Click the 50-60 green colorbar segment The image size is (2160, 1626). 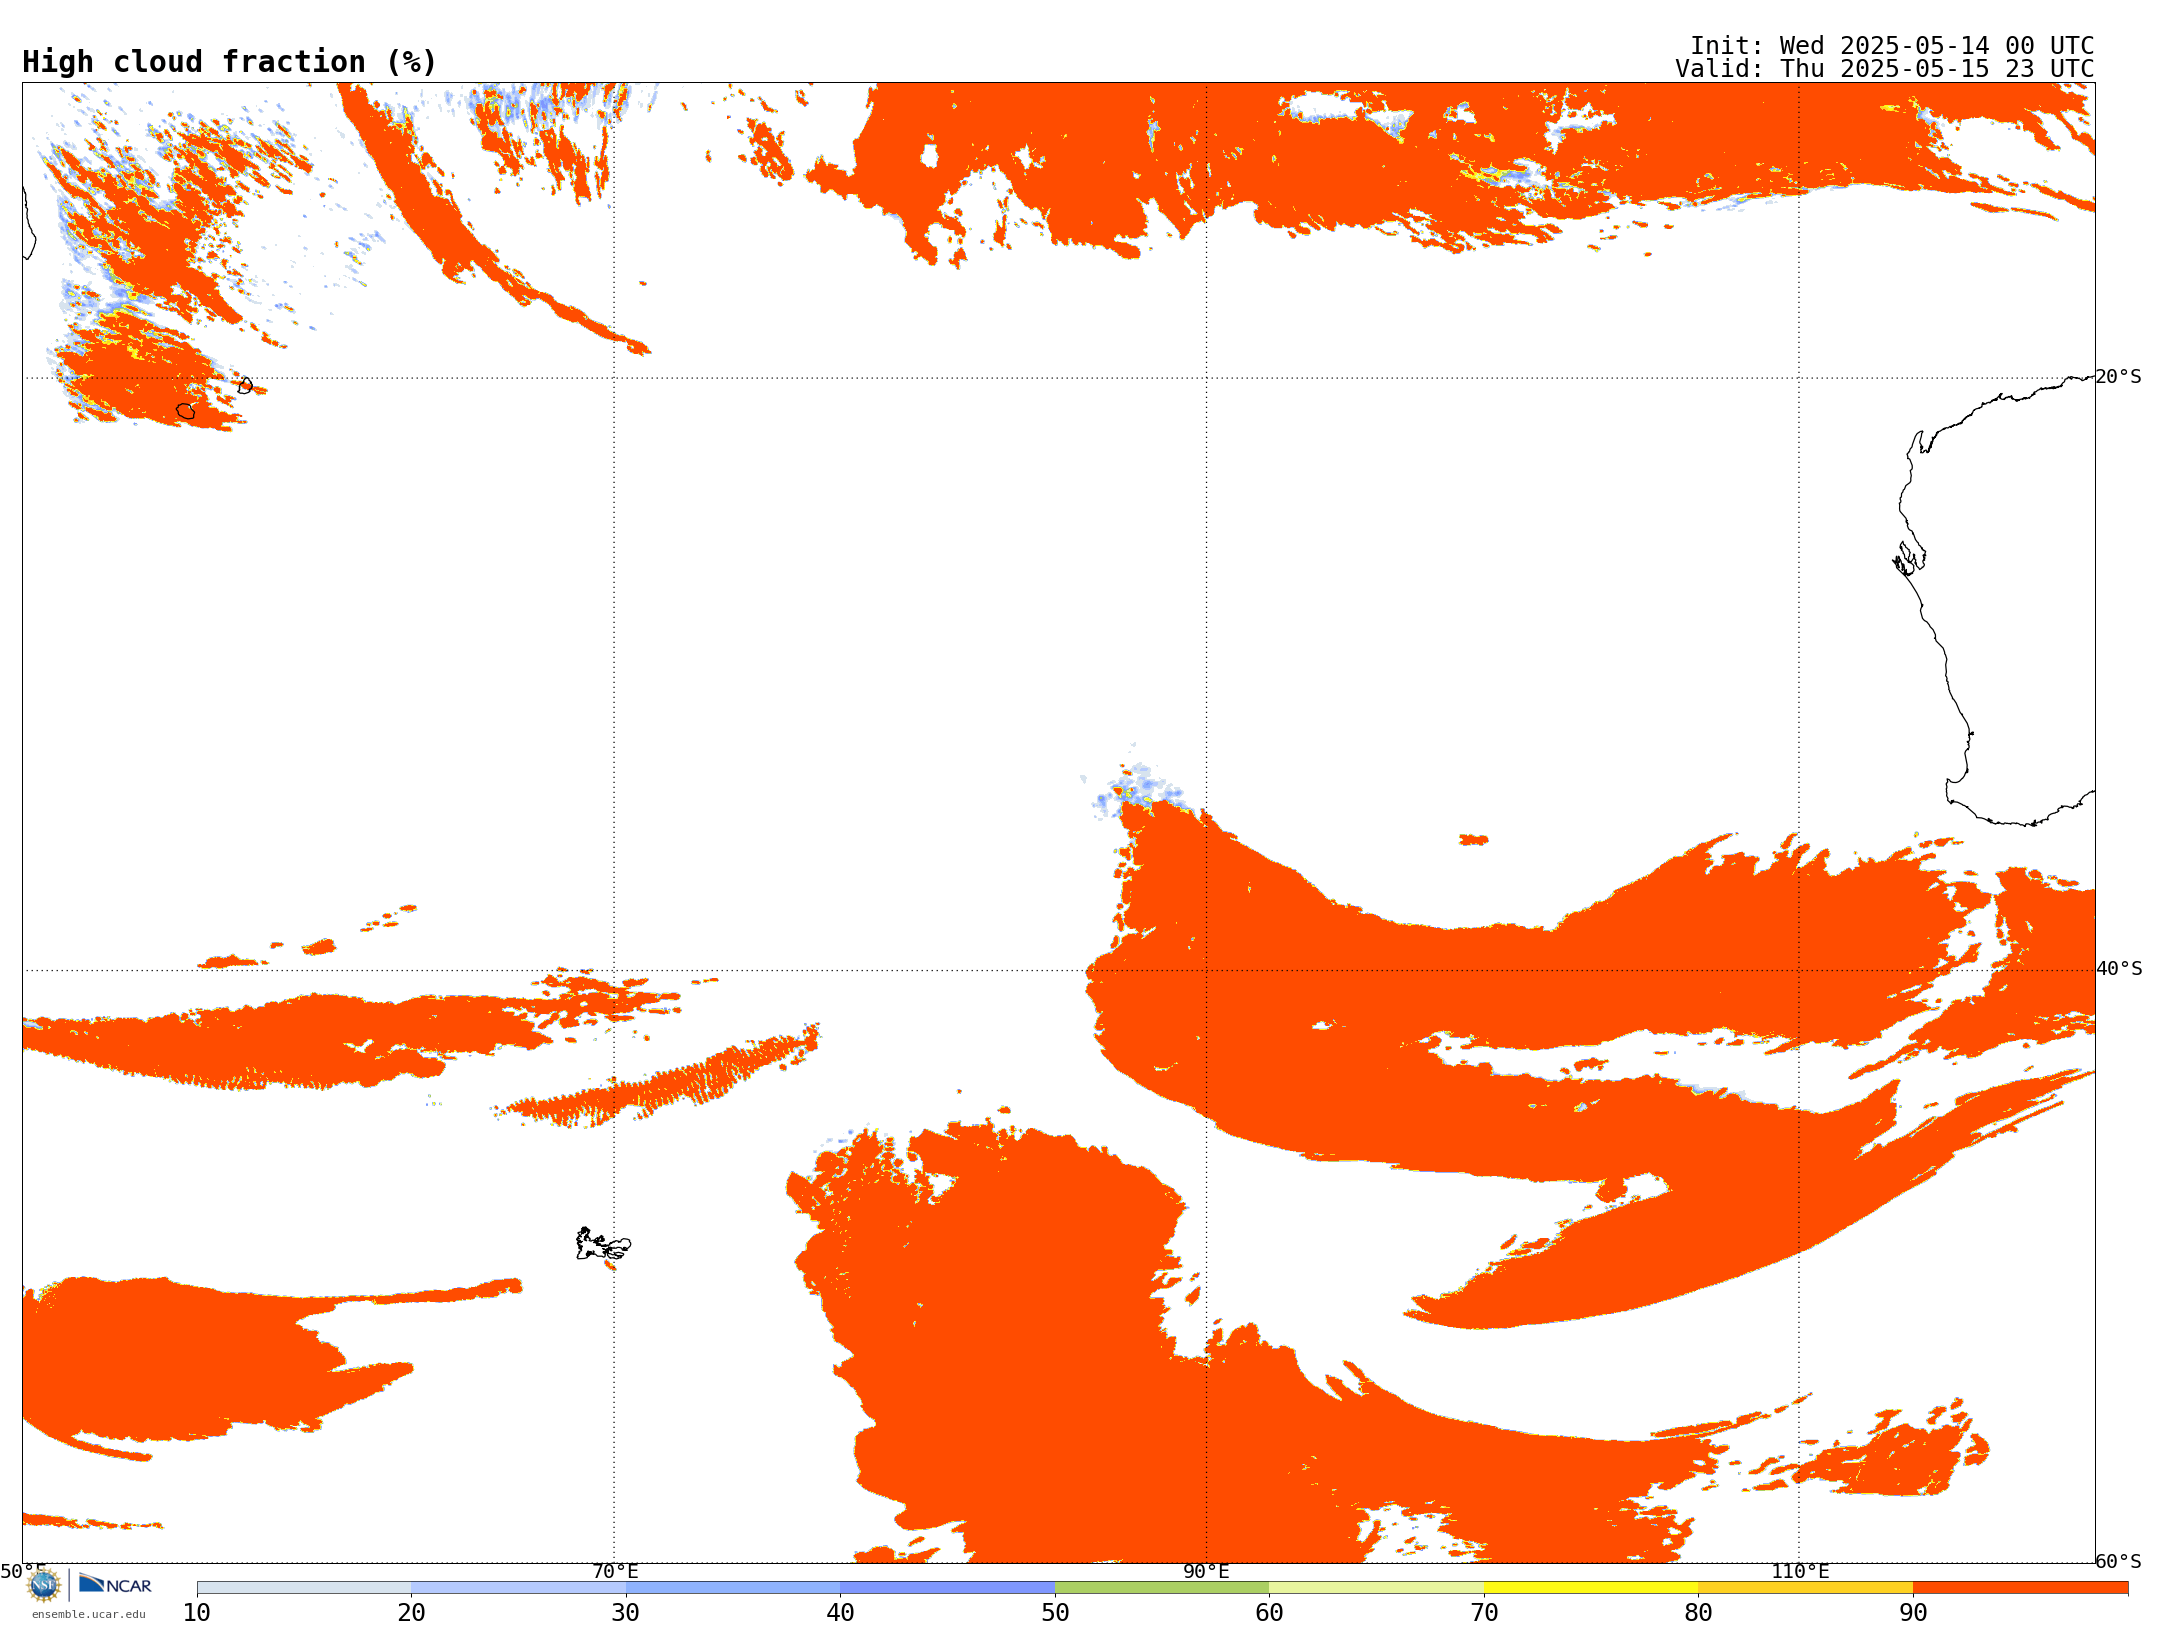pyautogui.click(x=1162, y=1588)
